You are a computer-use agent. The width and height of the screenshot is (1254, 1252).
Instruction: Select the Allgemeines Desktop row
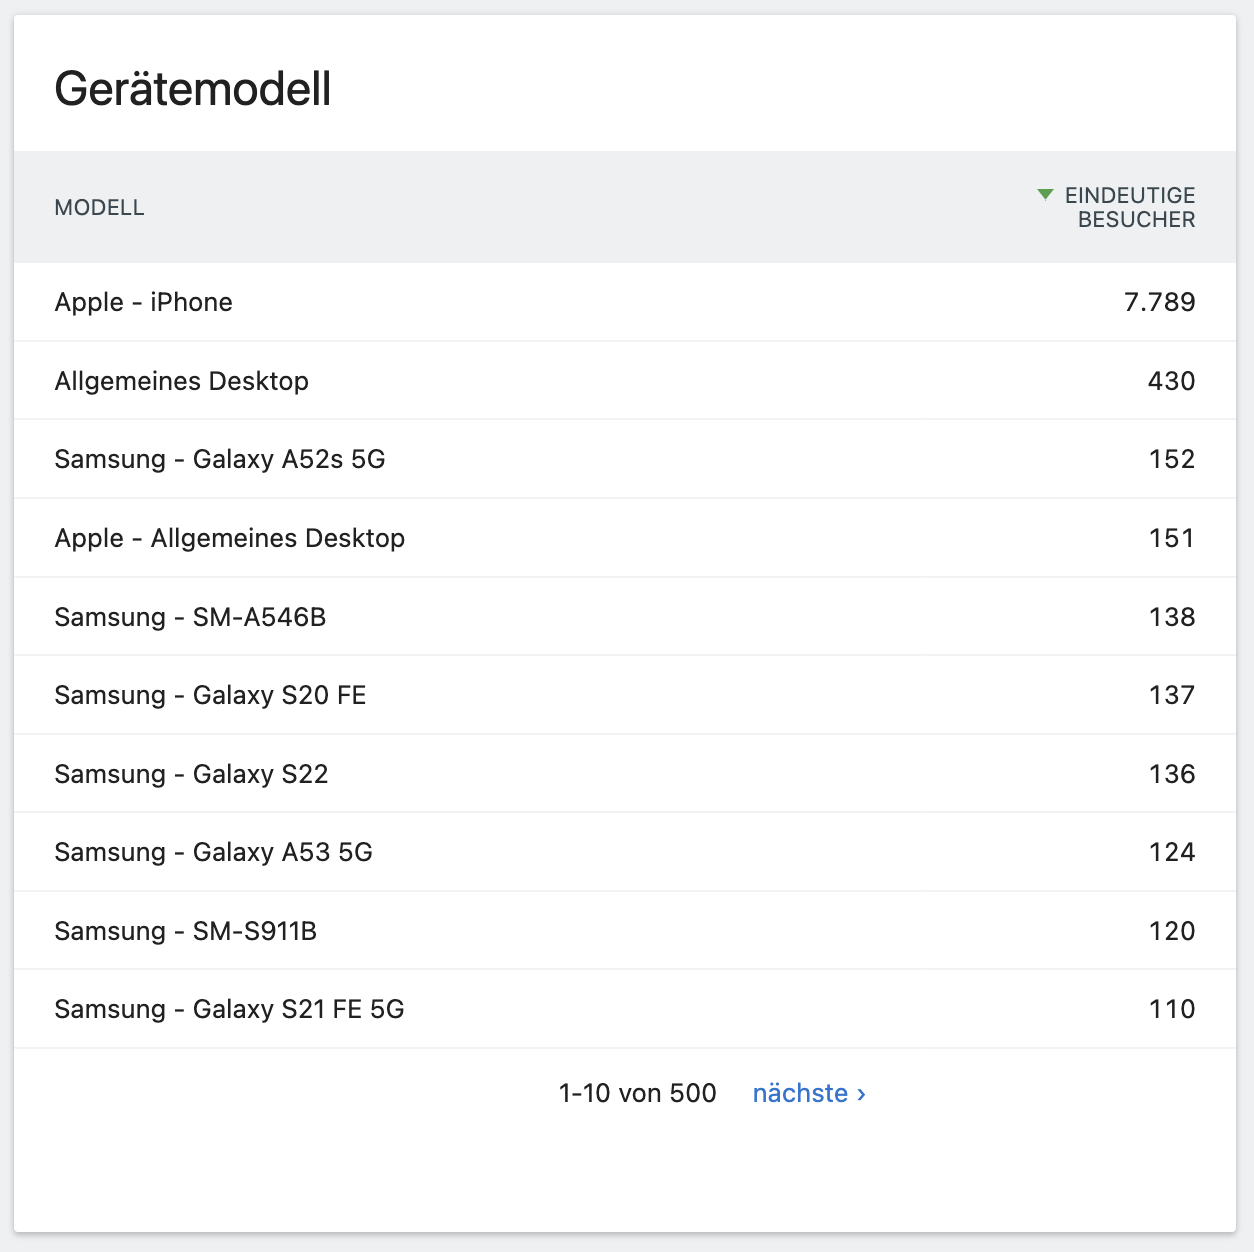click(181, 381)
